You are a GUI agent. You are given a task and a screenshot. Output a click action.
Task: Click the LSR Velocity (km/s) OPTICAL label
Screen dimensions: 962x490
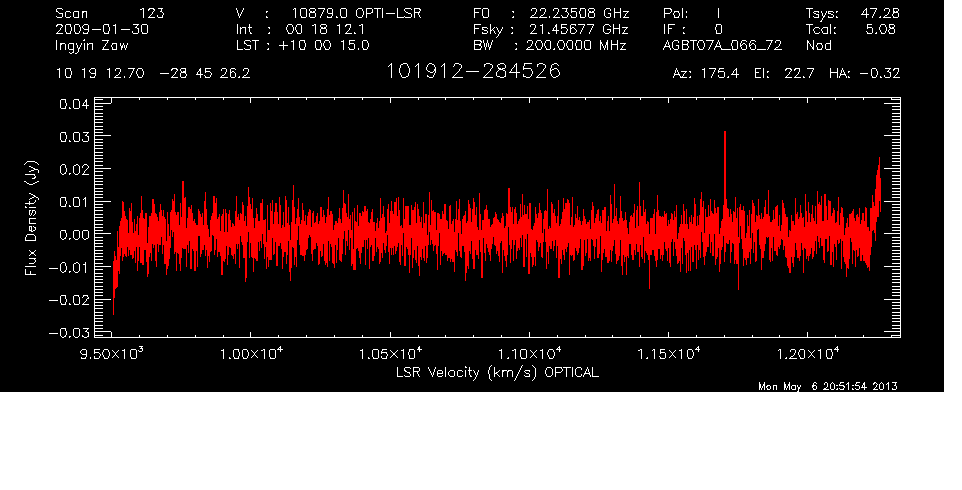[x=497, y=372]
